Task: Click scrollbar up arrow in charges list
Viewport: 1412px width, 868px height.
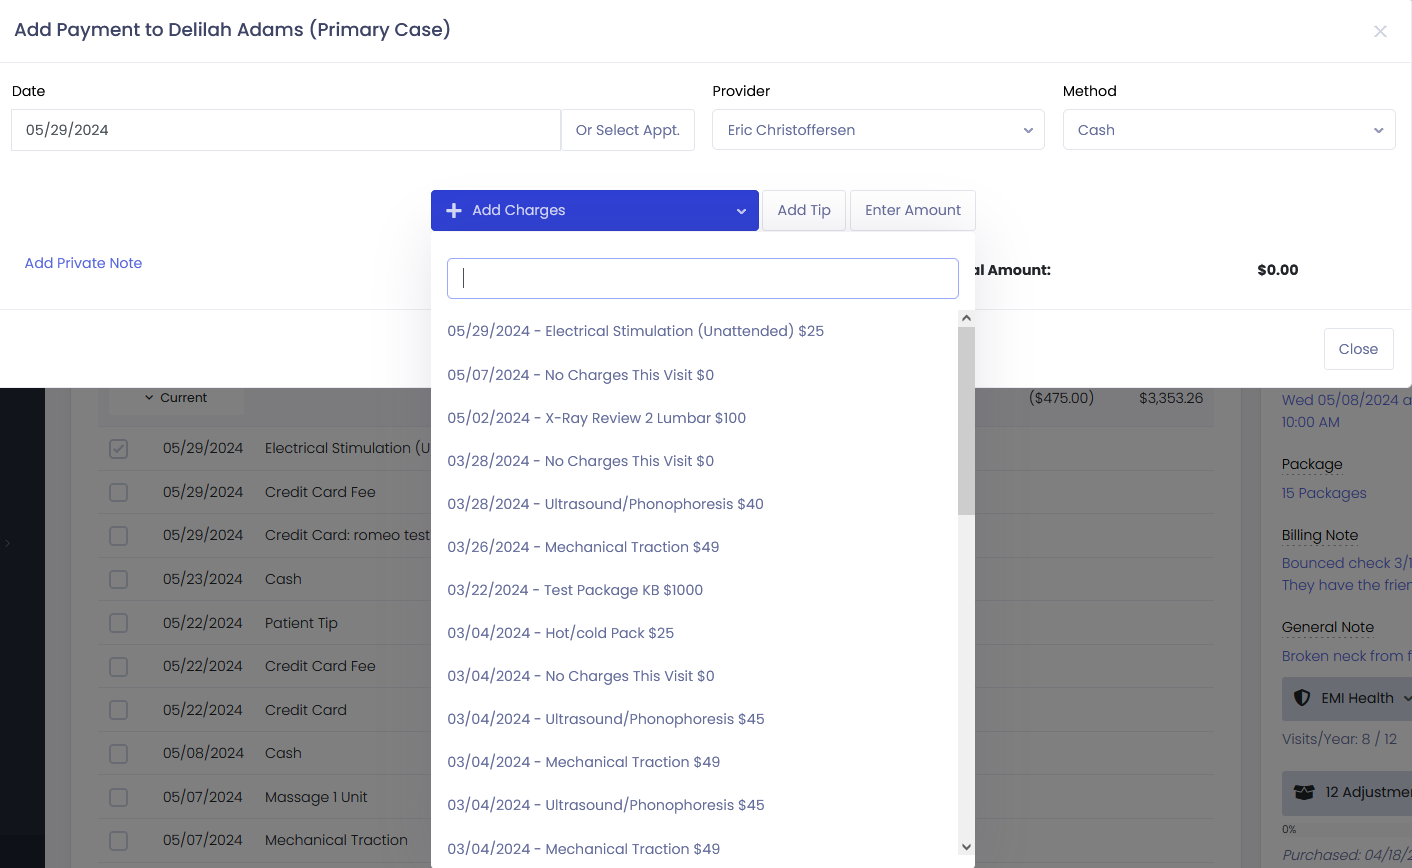Action: tap(966, 318)
